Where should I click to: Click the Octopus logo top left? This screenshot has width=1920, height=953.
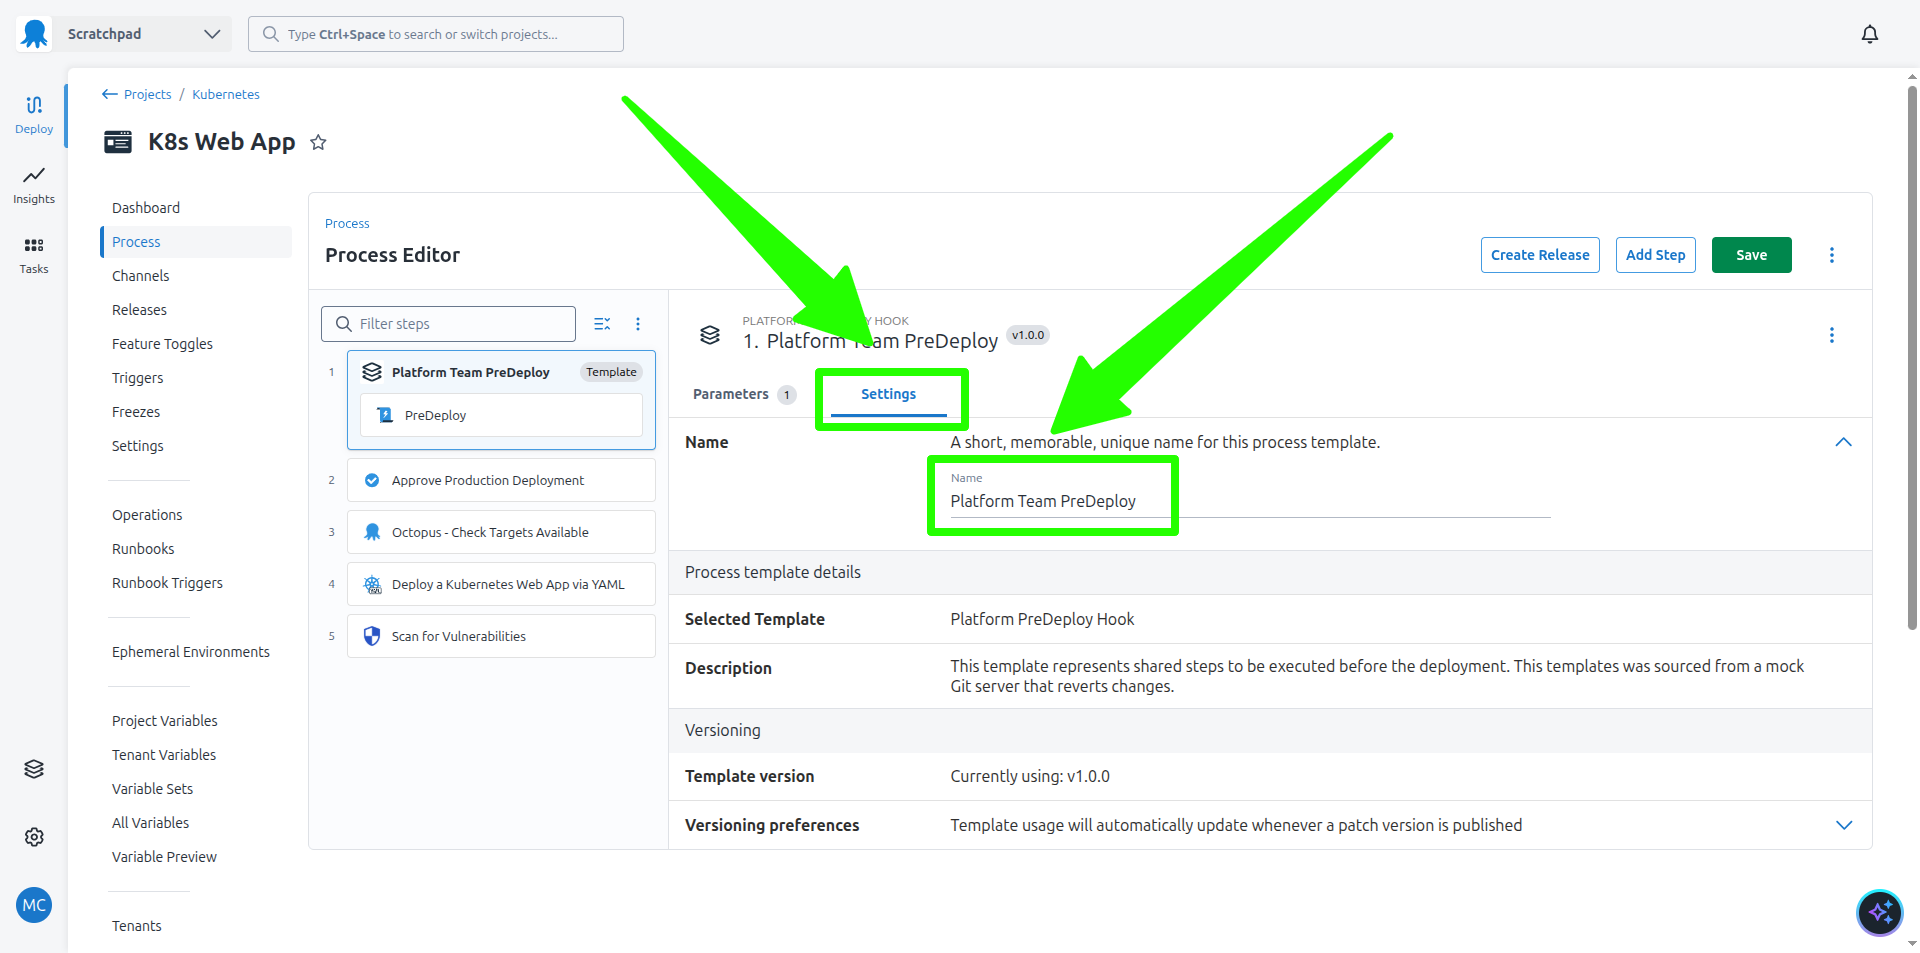click(33, 33)
